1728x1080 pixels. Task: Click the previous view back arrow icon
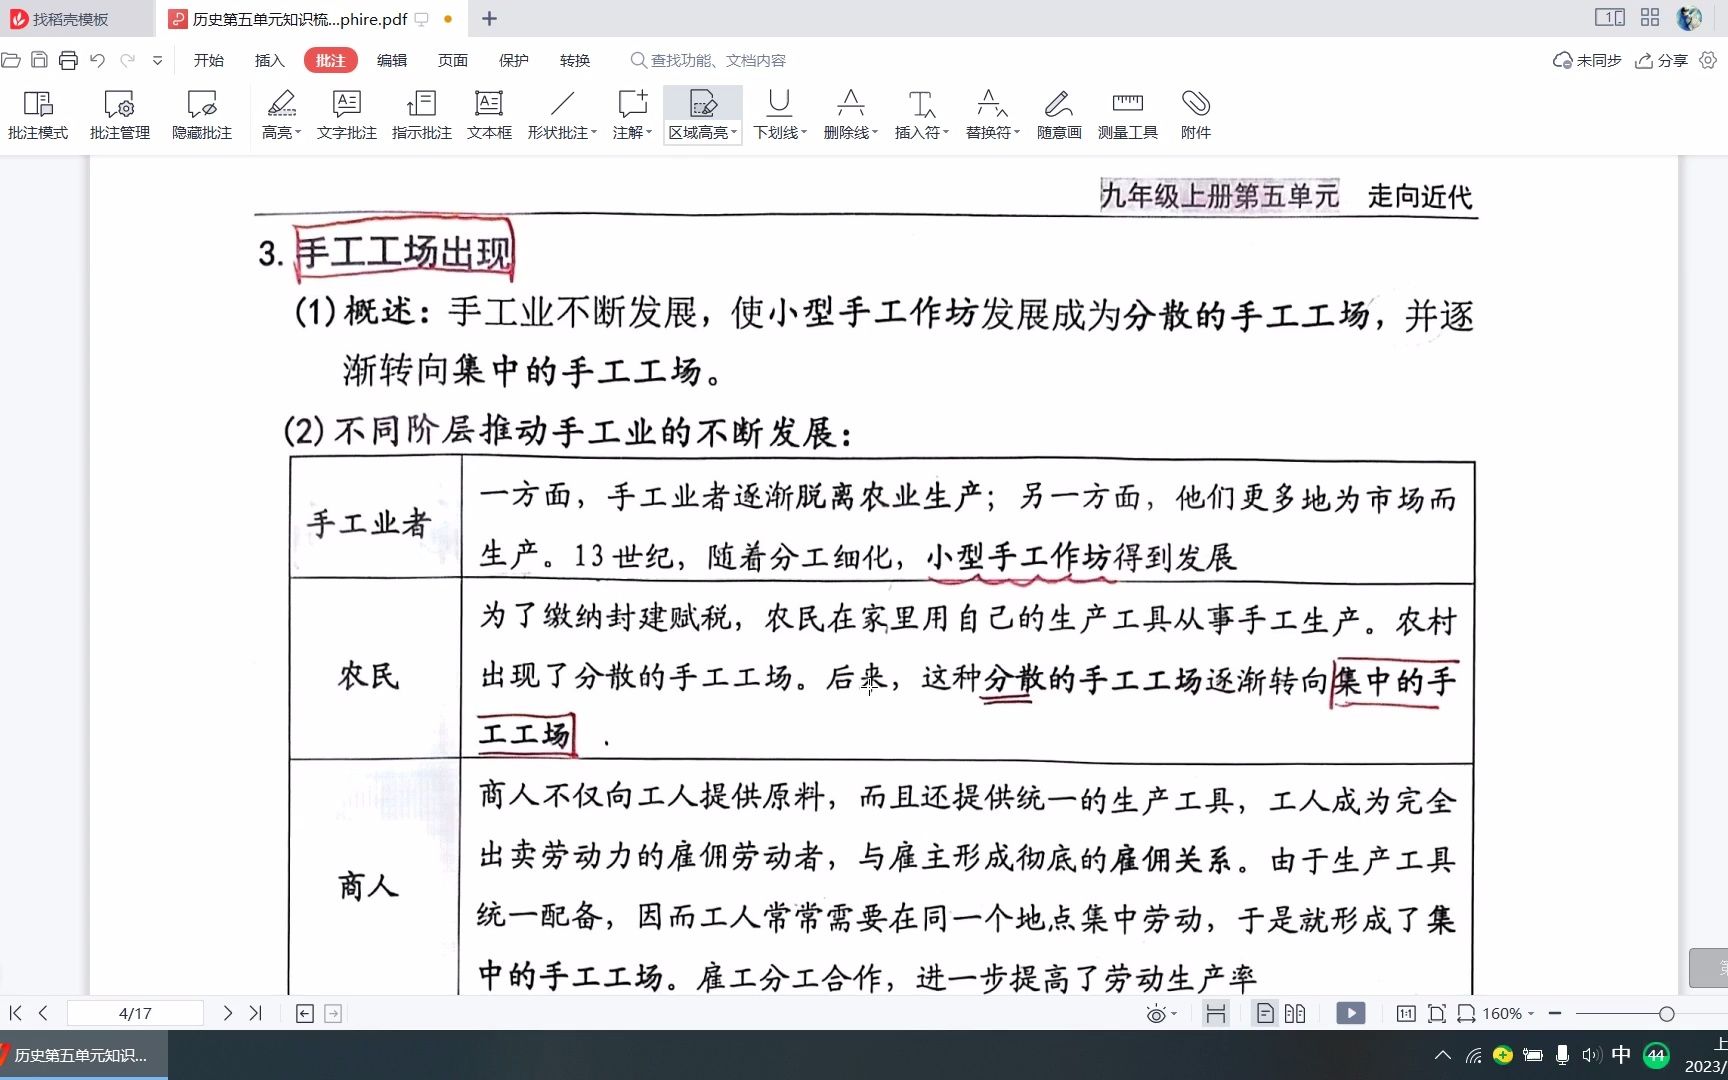click(x=305, y=1013)
